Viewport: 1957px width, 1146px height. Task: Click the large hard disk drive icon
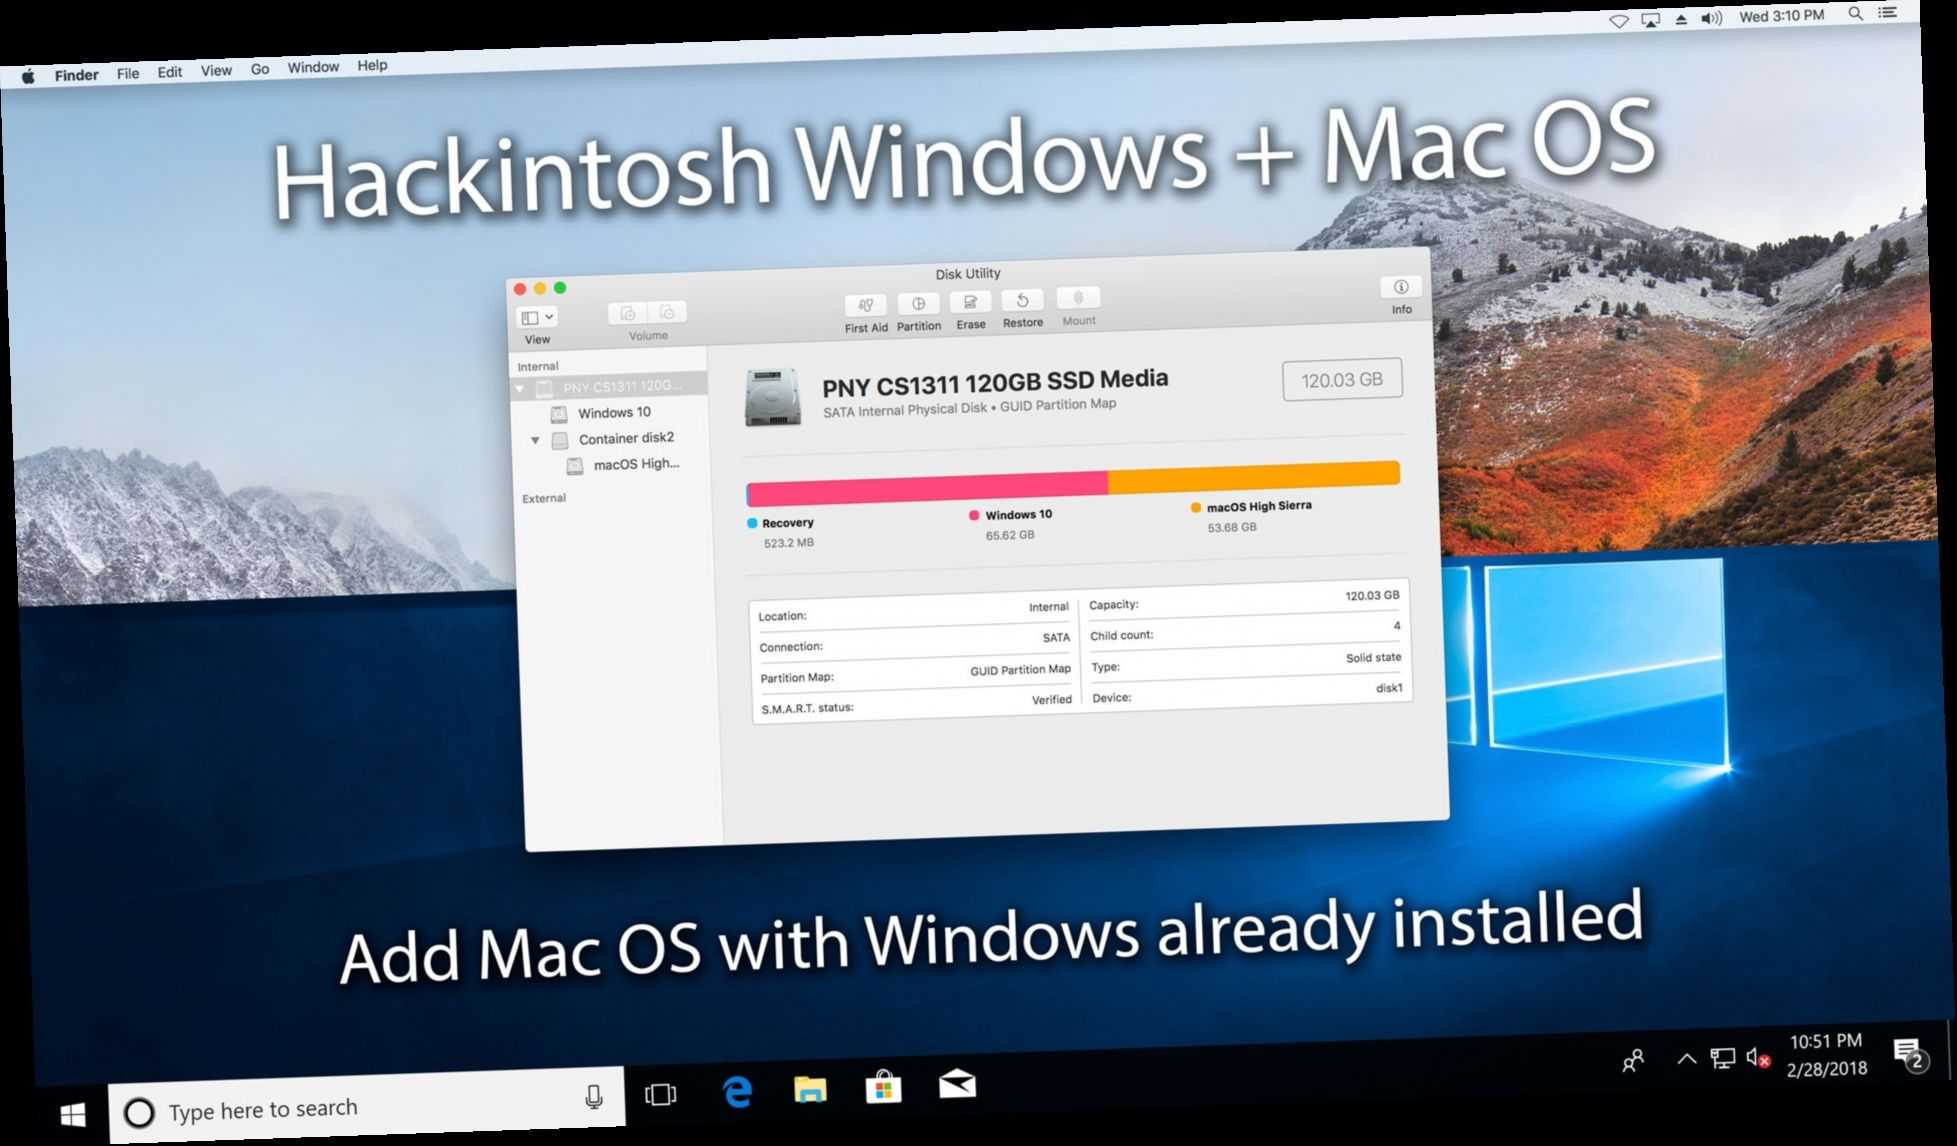click(x=773, y=397)
